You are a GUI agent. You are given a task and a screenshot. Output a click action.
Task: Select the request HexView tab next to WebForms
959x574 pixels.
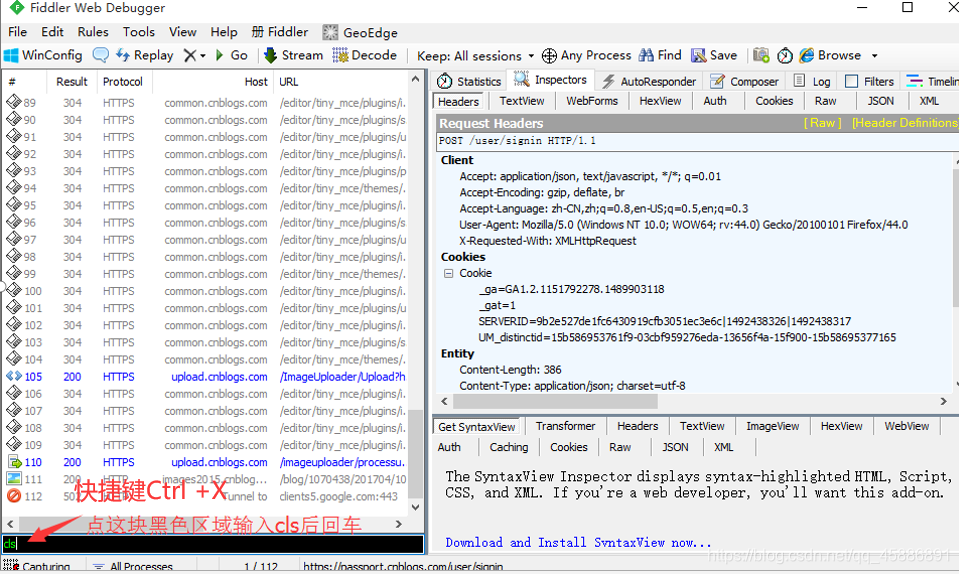pos(660,101)
